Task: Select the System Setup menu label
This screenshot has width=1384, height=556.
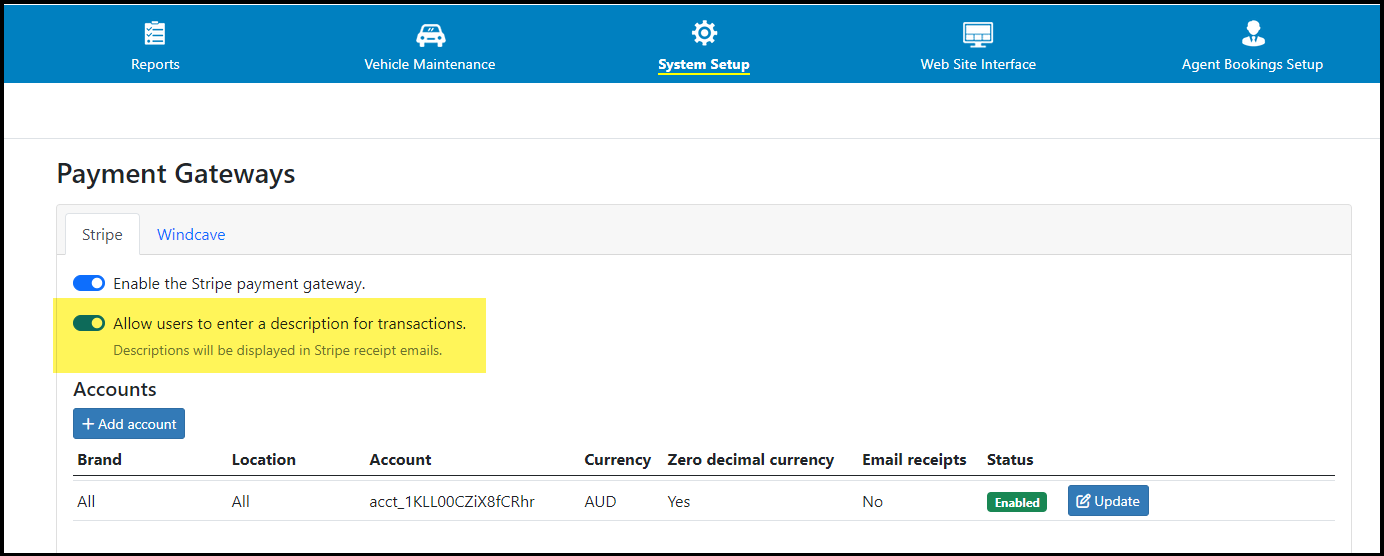Action: 704,64
